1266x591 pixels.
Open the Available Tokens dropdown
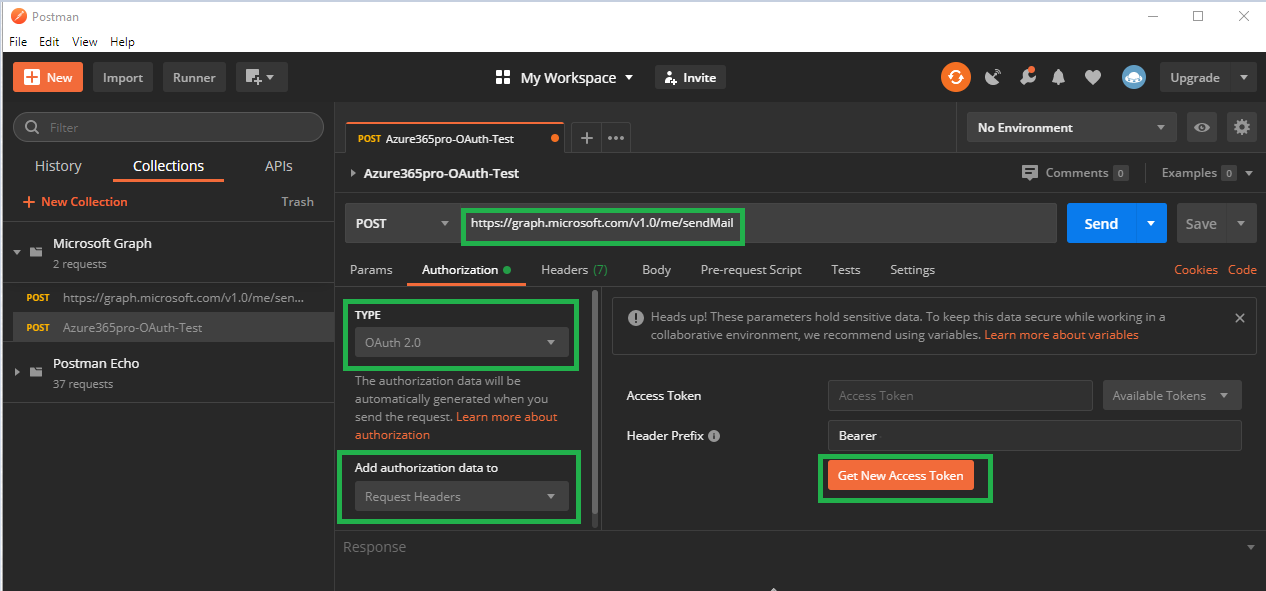[x=1172, y=395]
